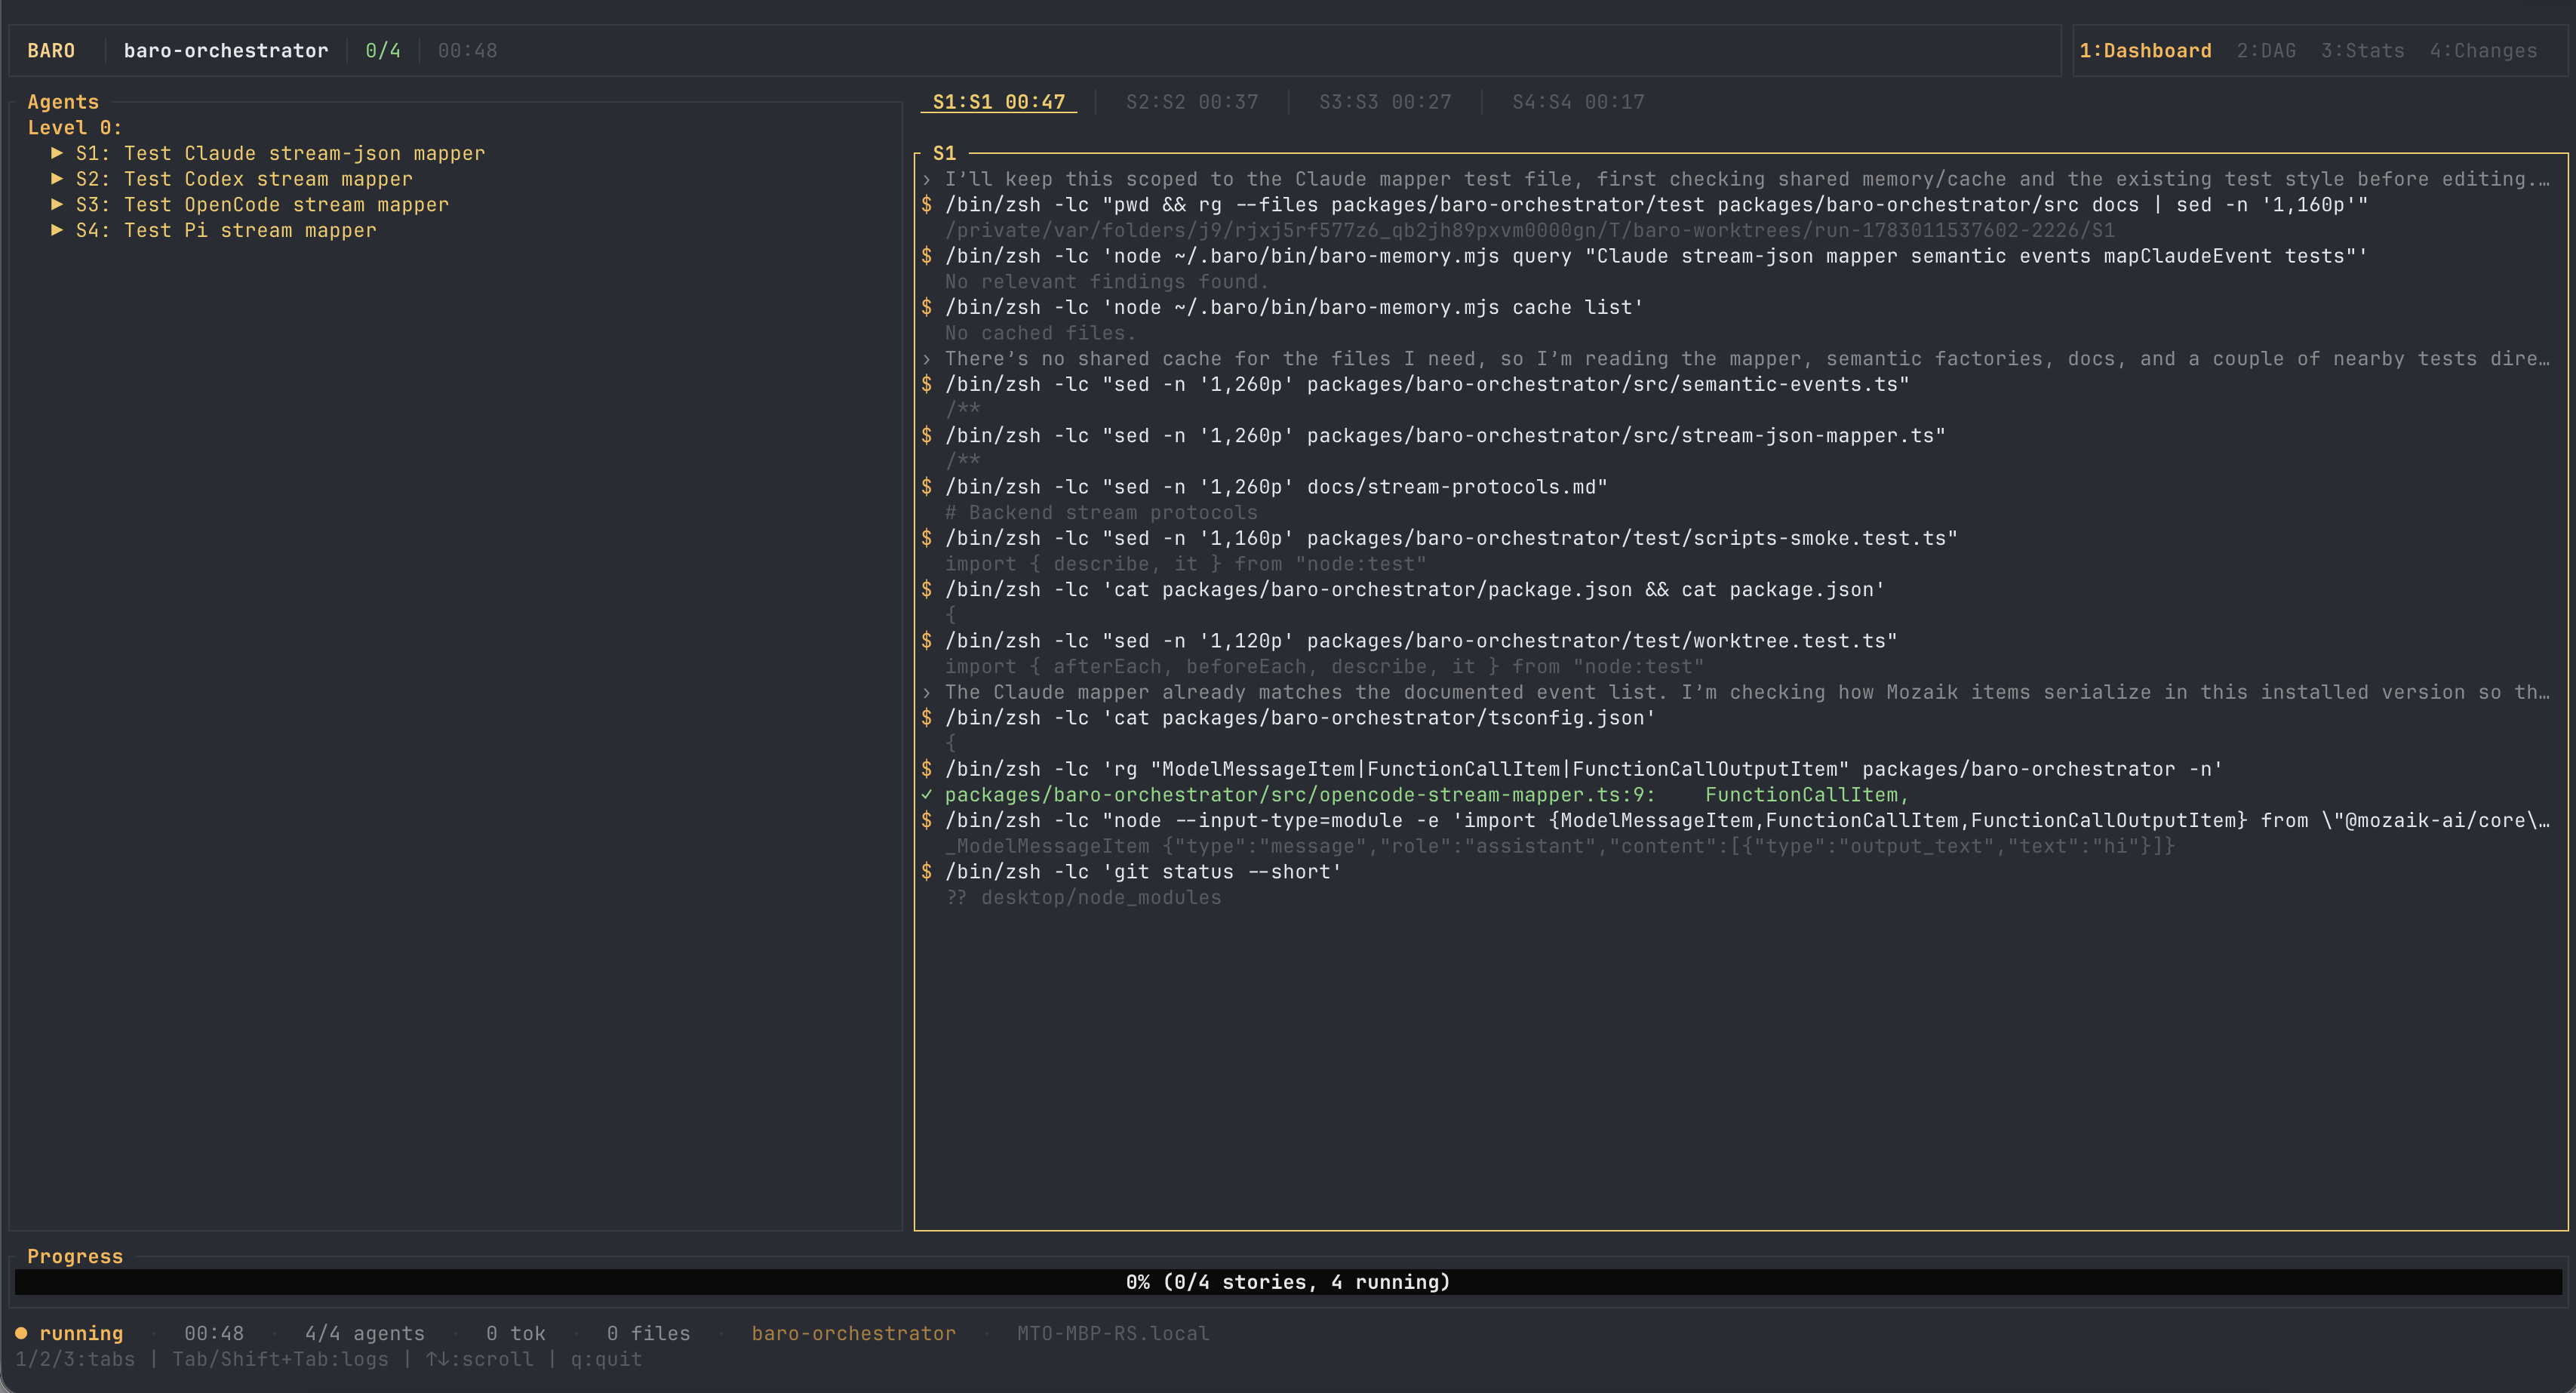This screenshot has height=1393, width=2576.
Task: Select the S4:S4 00:17 log tab
Action: click(1578, 102)
